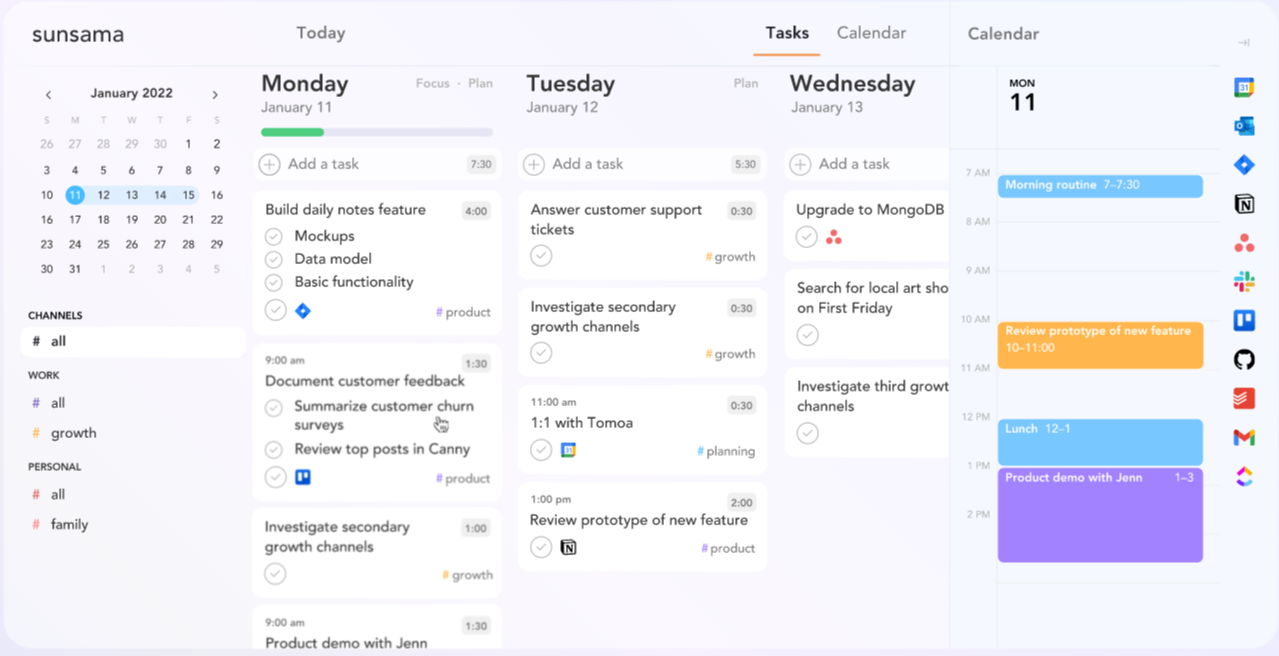This screenshot has width=1279, height=656.
Task: Open the Todoist integration icon
Action: 1244,398
